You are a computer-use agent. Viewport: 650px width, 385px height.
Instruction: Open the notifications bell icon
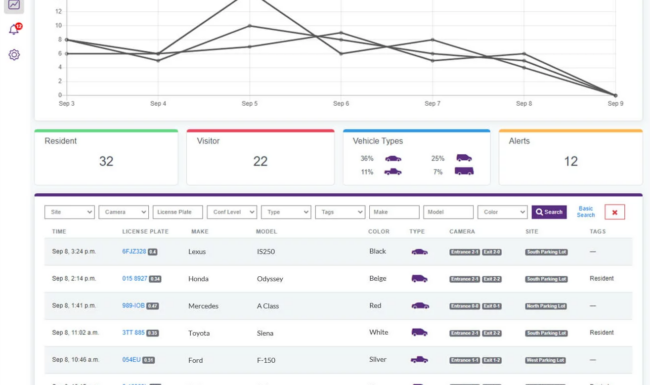coord(14,29)
